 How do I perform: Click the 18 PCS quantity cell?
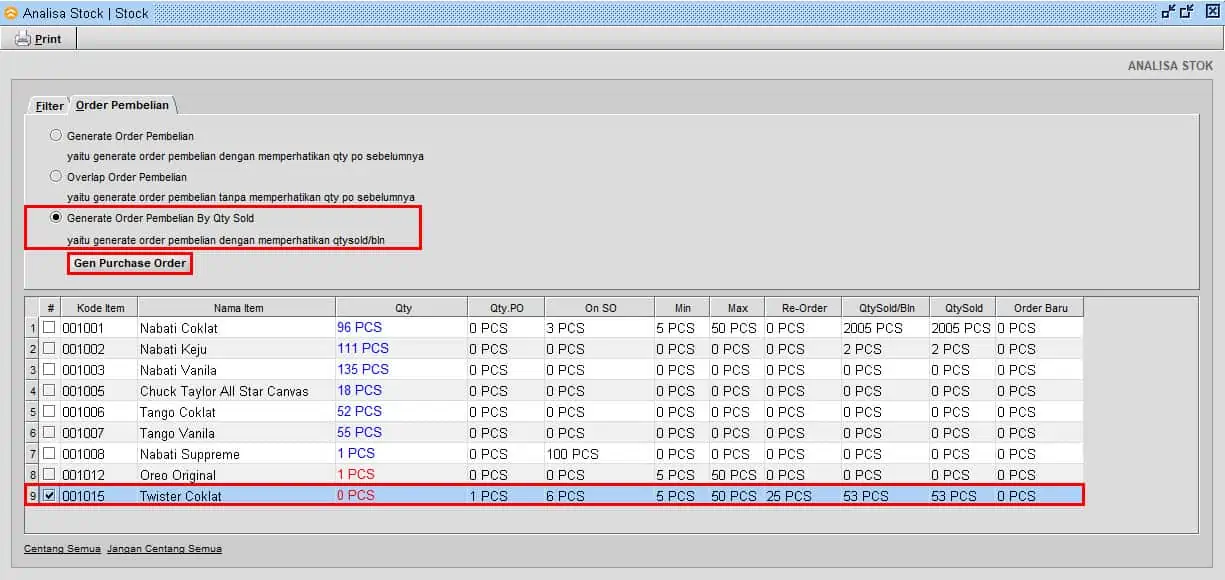tap(402, 390)
